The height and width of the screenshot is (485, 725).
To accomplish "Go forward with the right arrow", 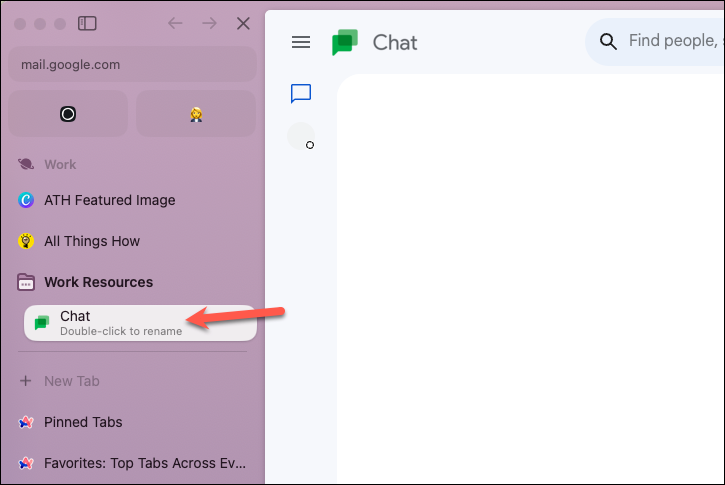I will click(209, 23).
